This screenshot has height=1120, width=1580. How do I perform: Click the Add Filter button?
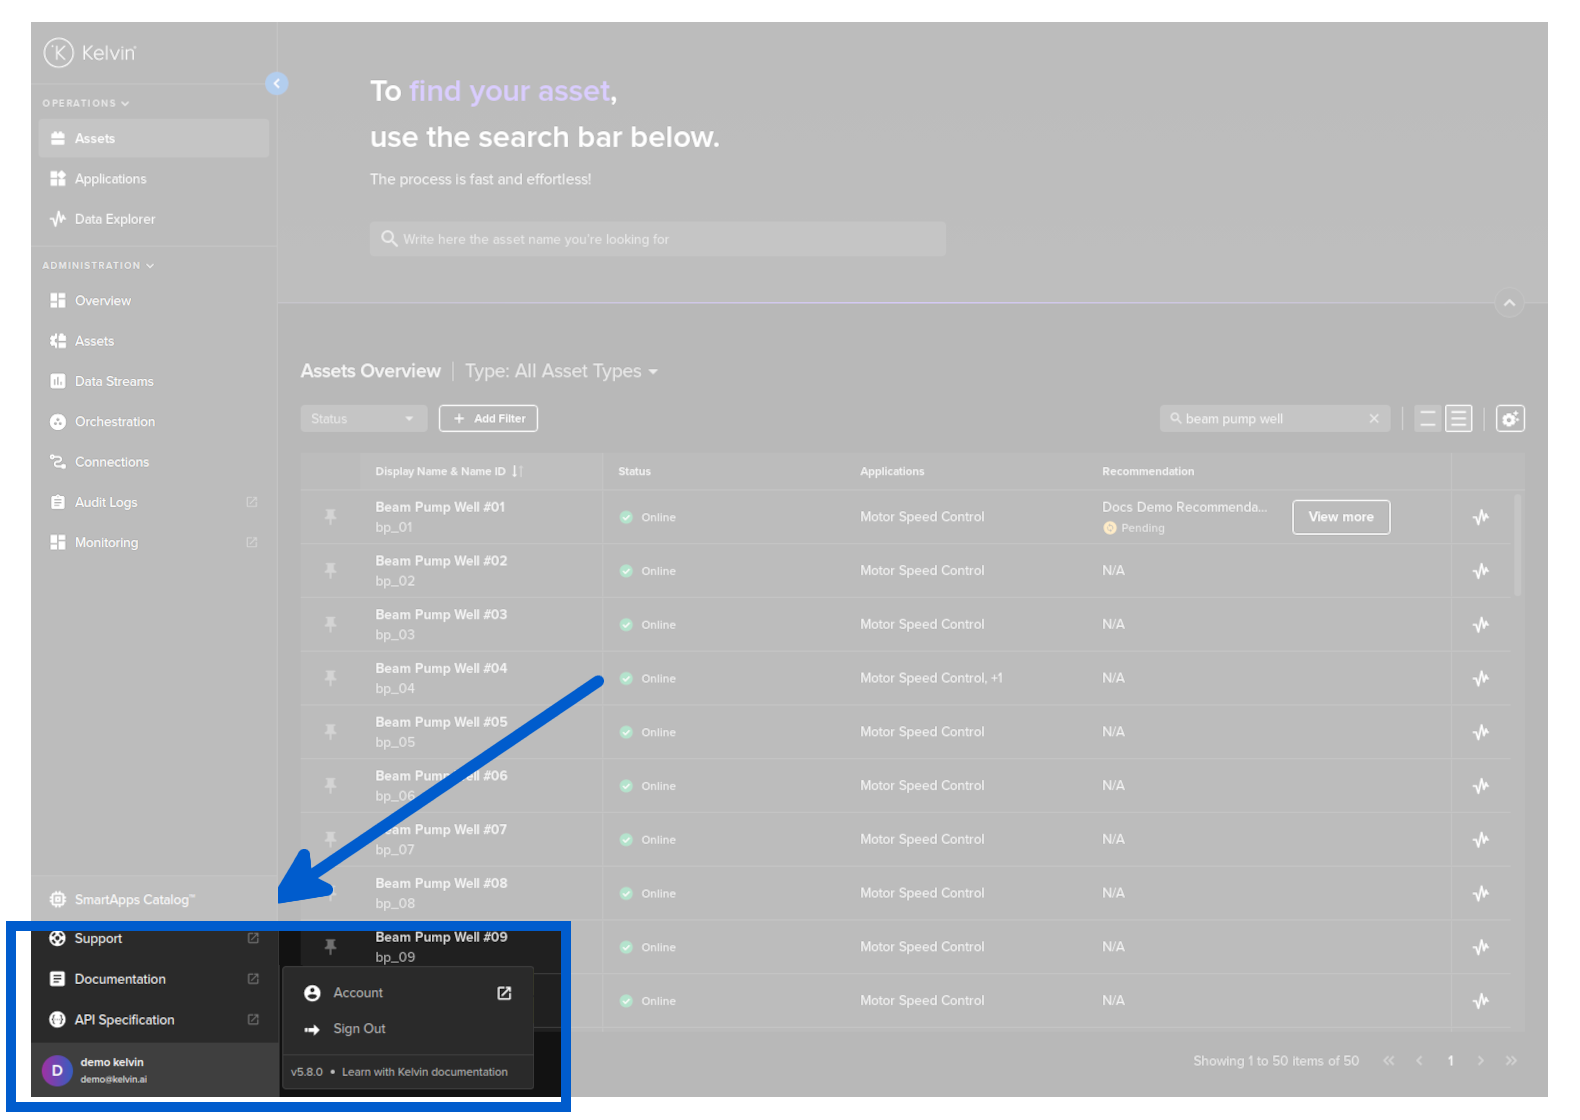(488, 419)
